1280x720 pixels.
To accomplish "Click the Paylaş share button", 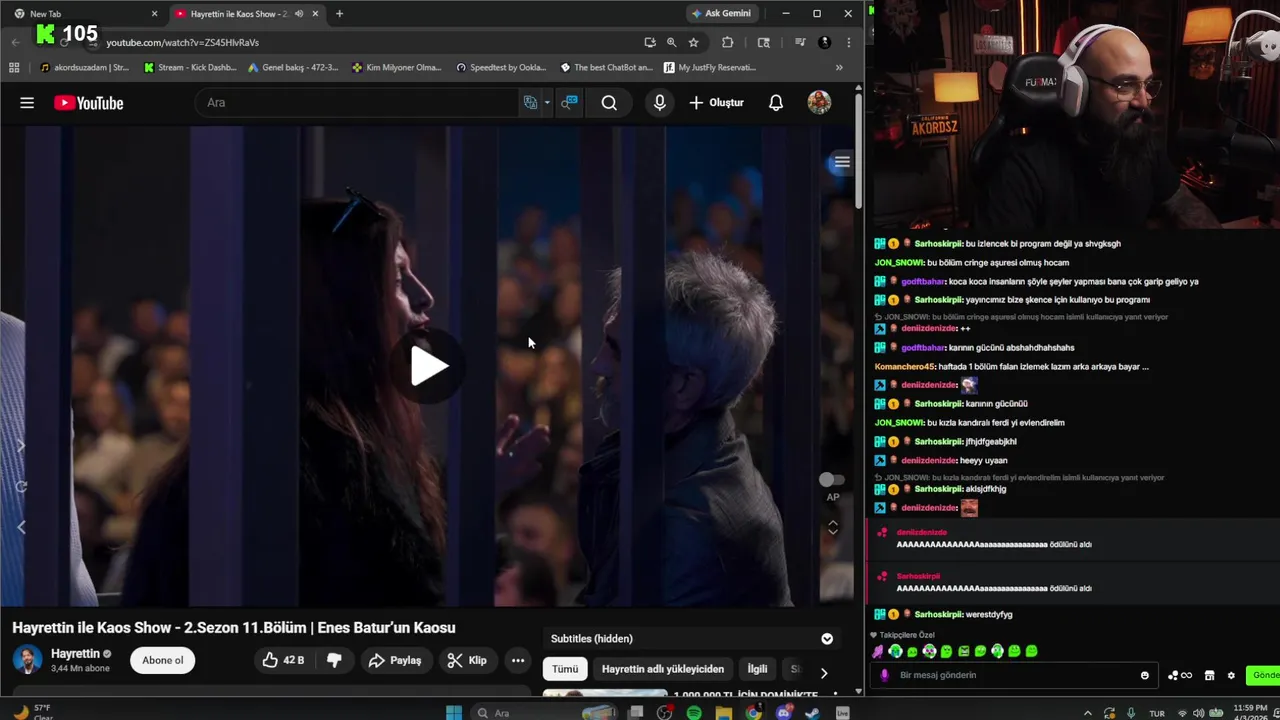I will [395, 660].
